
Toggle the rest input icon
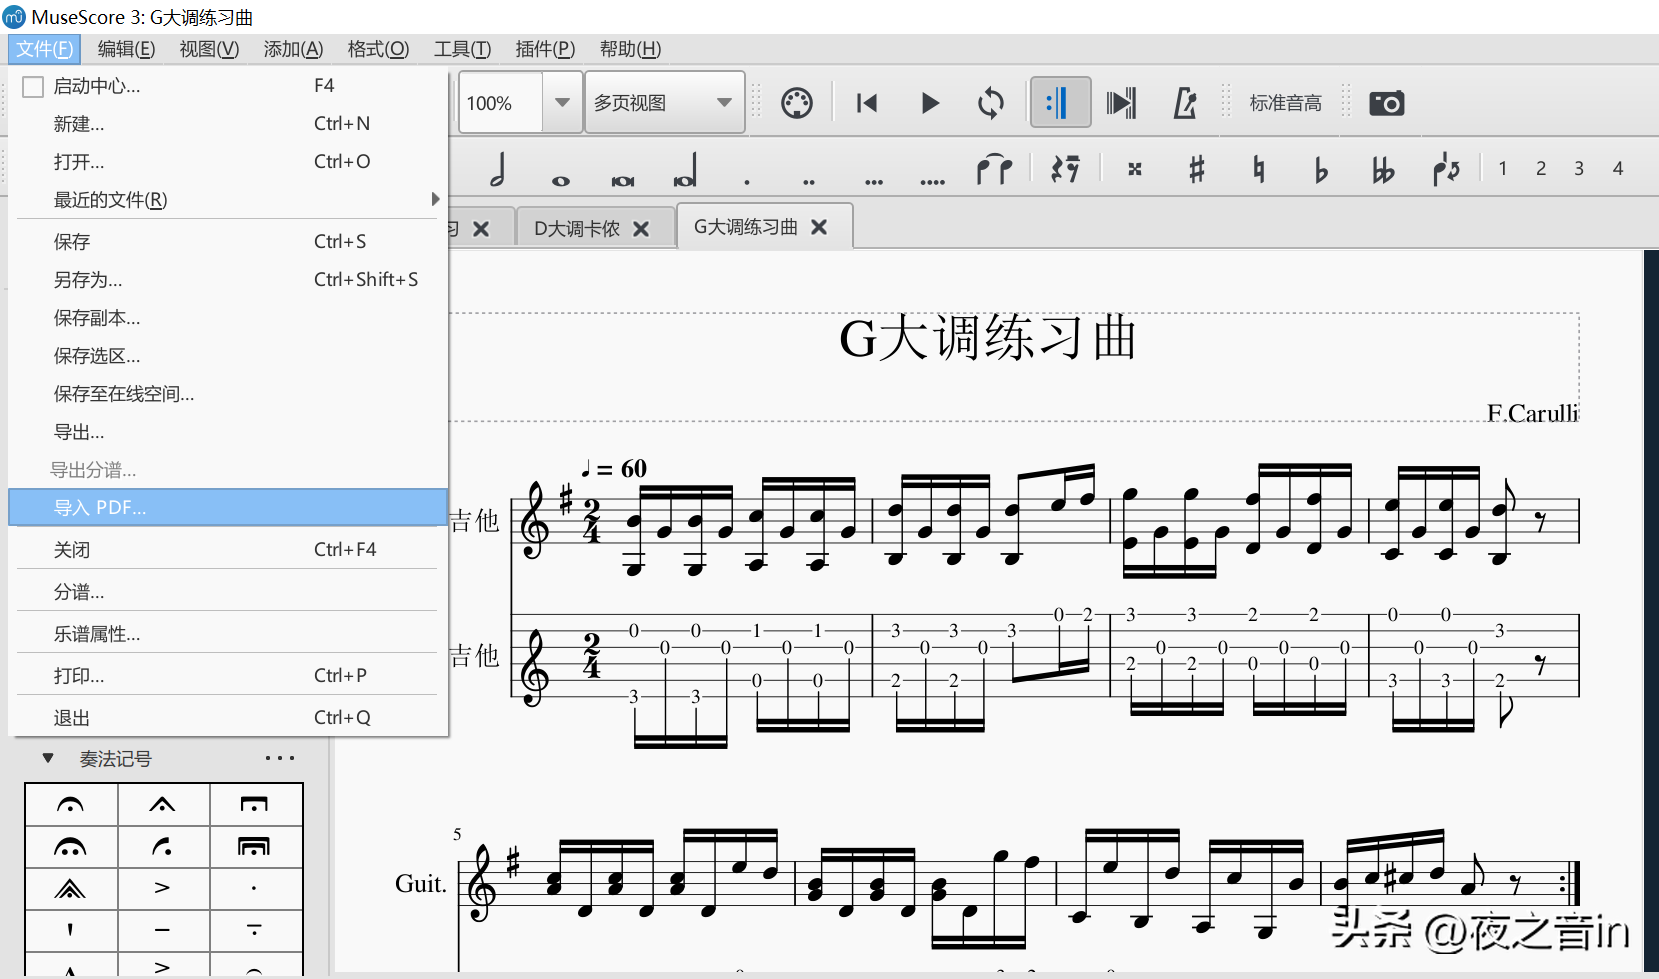(1065, 169)
